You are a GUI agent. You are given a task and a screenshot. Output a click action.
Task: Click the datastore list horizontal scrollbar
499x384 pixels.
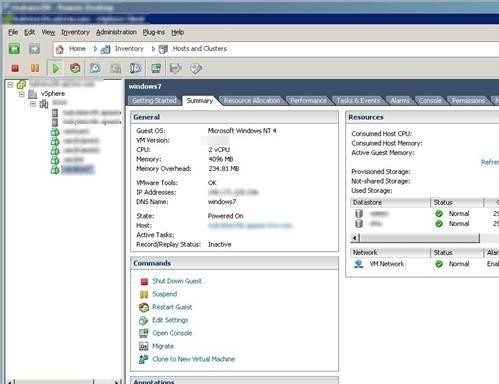tap(420, 238)
